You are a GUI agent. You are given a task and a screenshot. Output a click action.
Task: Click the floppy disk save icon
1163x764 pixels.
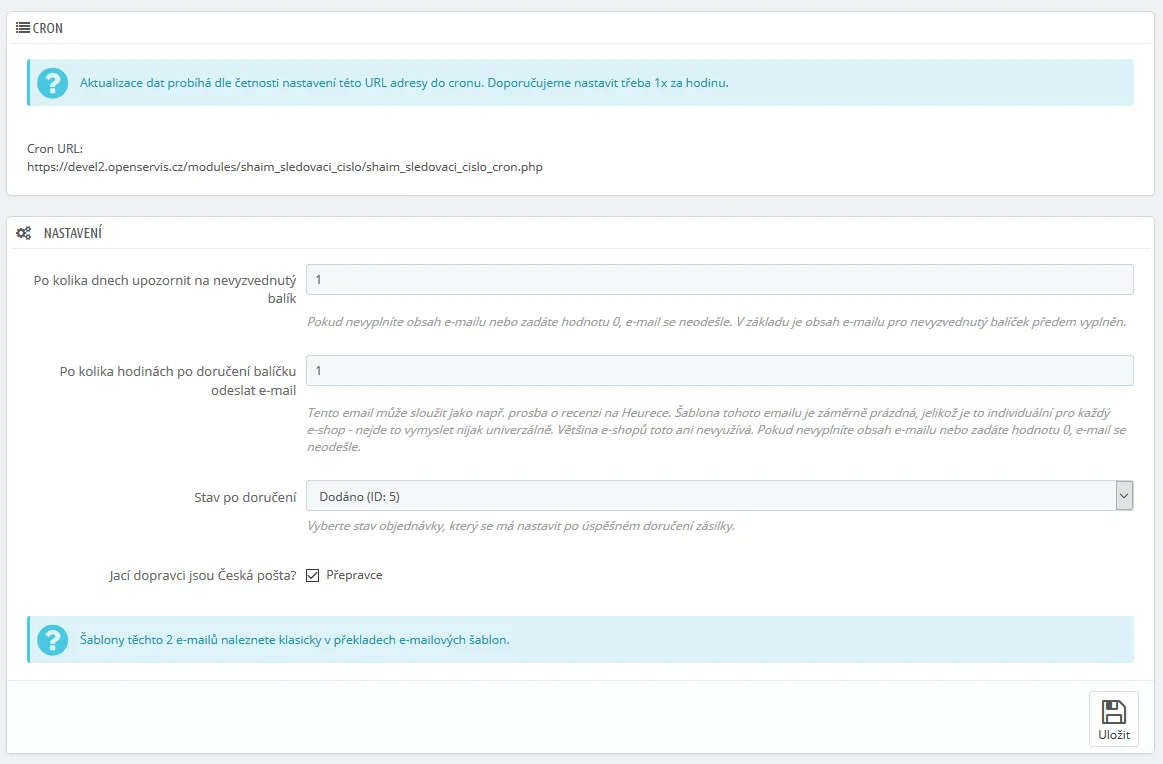[1113, 712]
